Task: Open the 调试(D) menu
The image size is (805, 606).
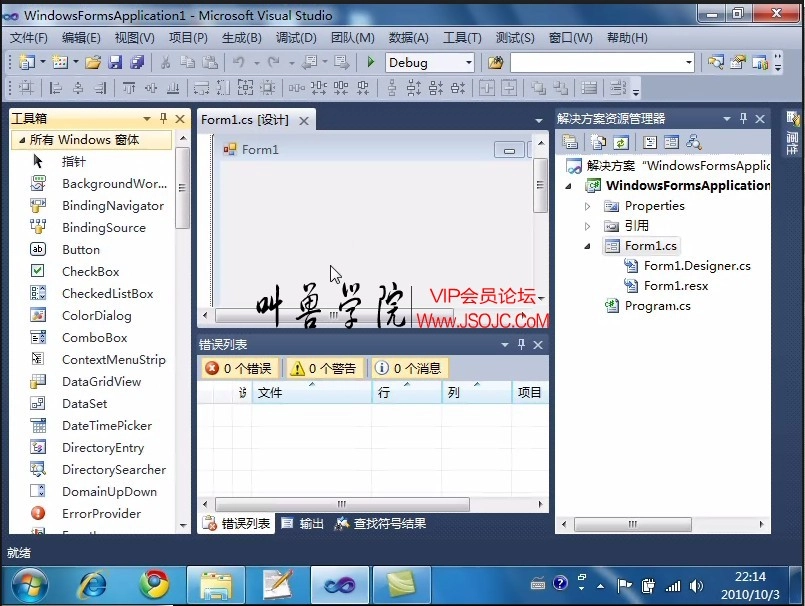Action: 295,38
